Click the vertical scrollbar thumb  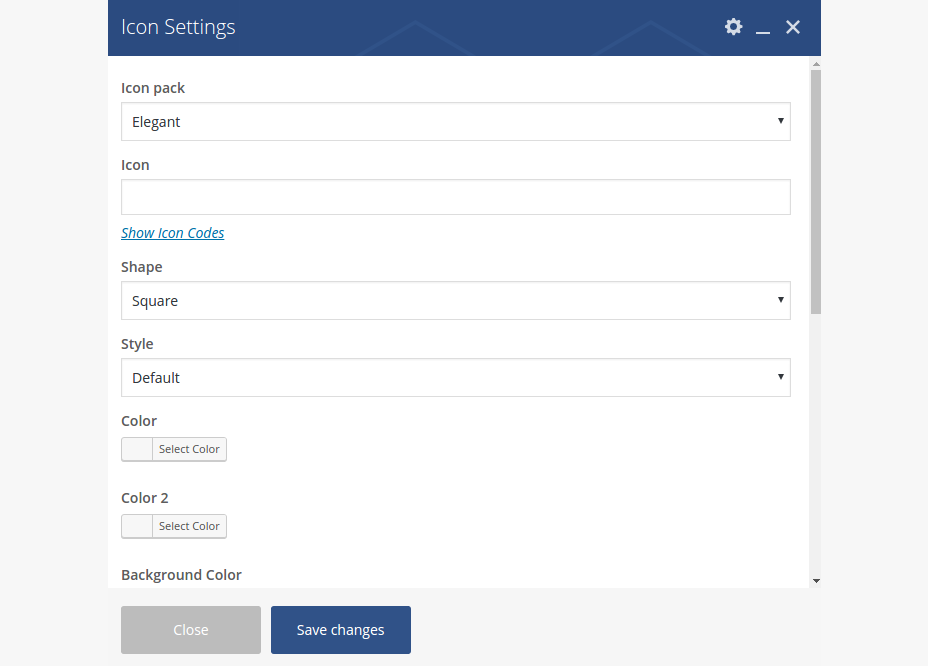(x=816, y=190)
